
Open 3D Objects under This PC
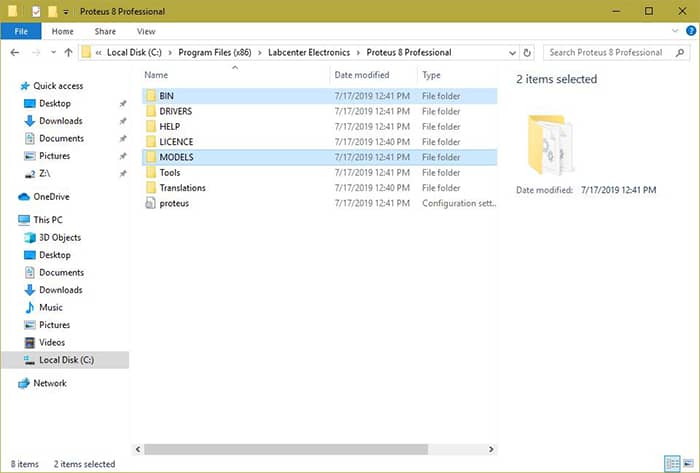click(53, 237)
